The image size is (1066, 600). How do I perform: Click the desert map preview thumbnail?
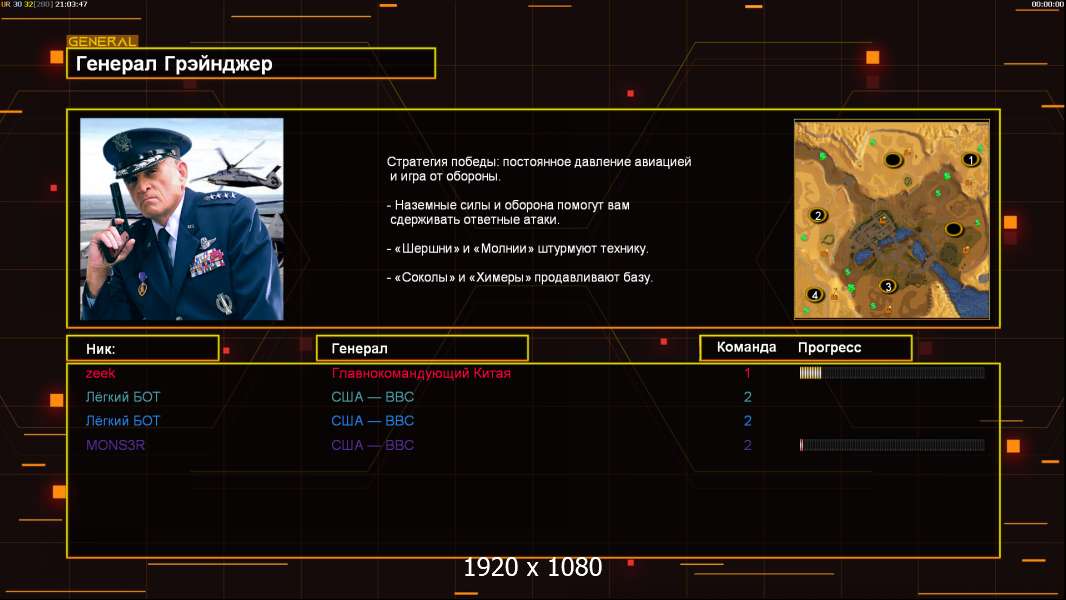tap(892, 219)
